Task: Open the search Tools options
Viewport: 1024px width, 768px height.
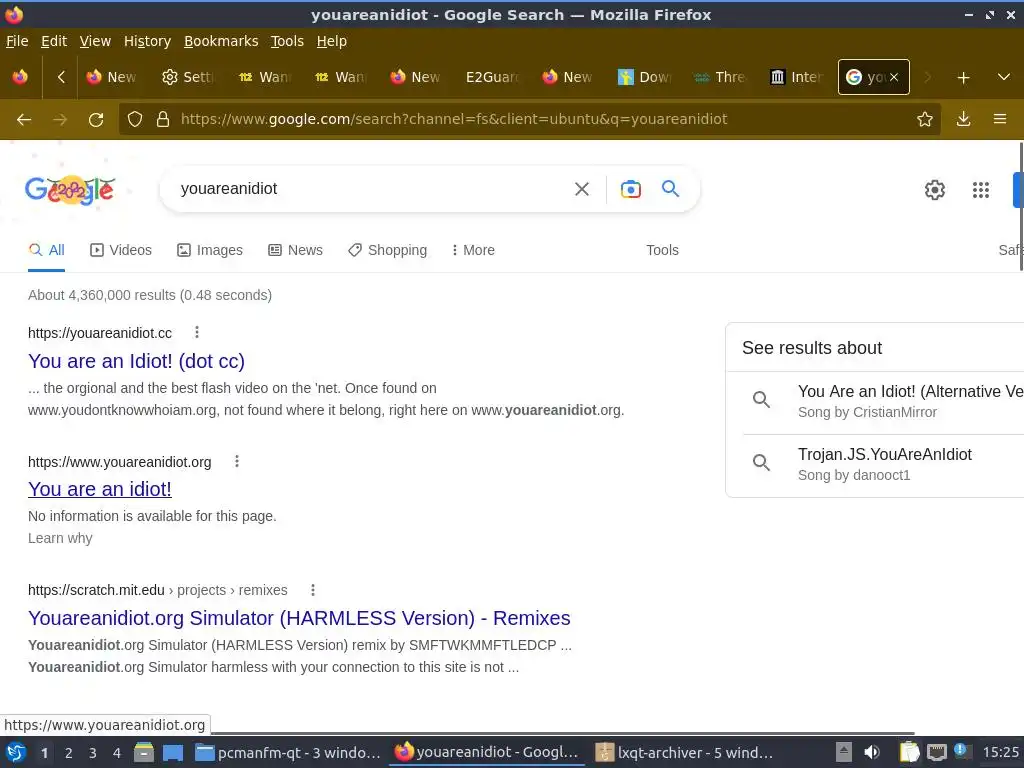Action: click(x=662, y=250)
